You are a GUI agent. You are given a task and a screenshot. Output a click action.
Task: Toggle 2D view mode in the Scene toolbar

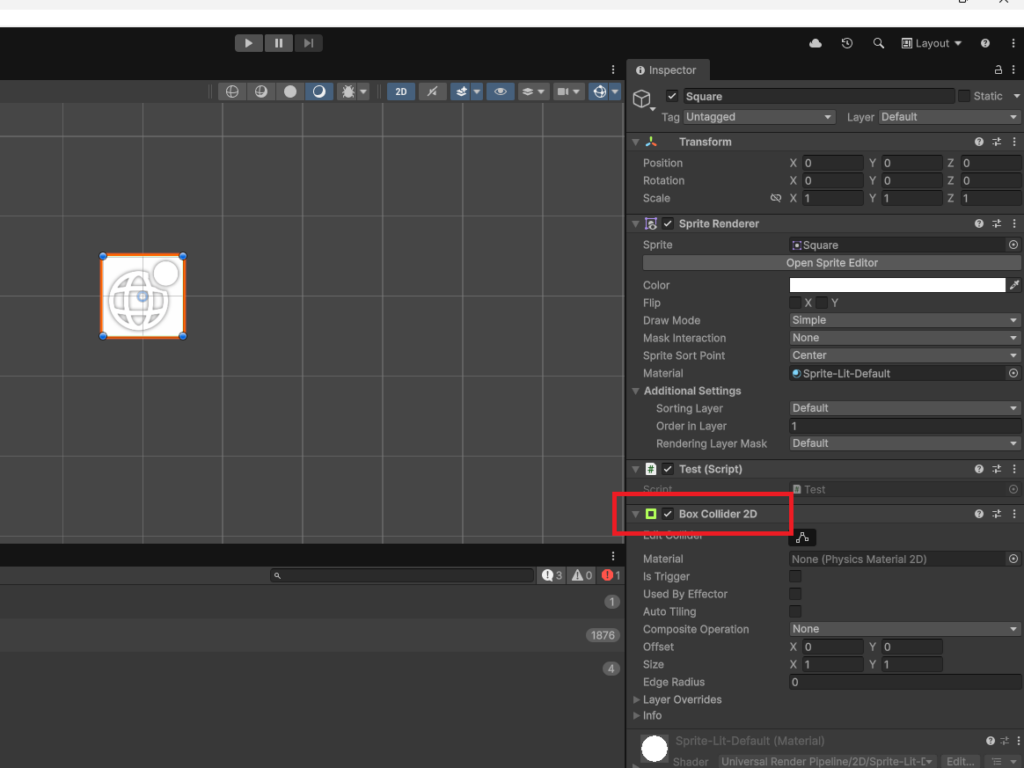click(x=401, y=91)
